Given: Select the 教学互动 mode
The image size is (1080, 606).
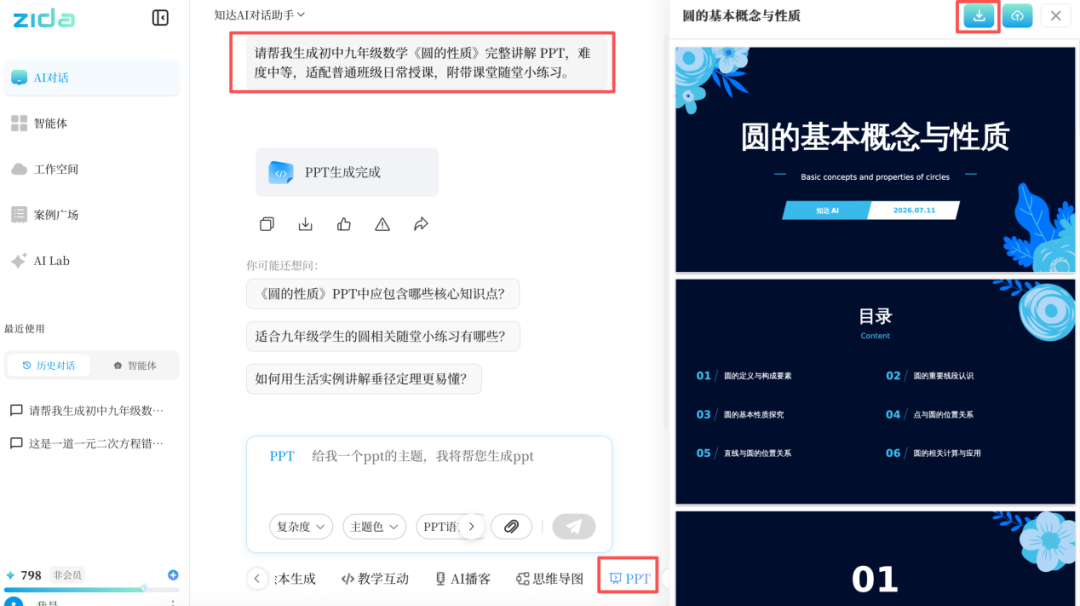Looking at the screenshot, I should [x=375, y=579].
